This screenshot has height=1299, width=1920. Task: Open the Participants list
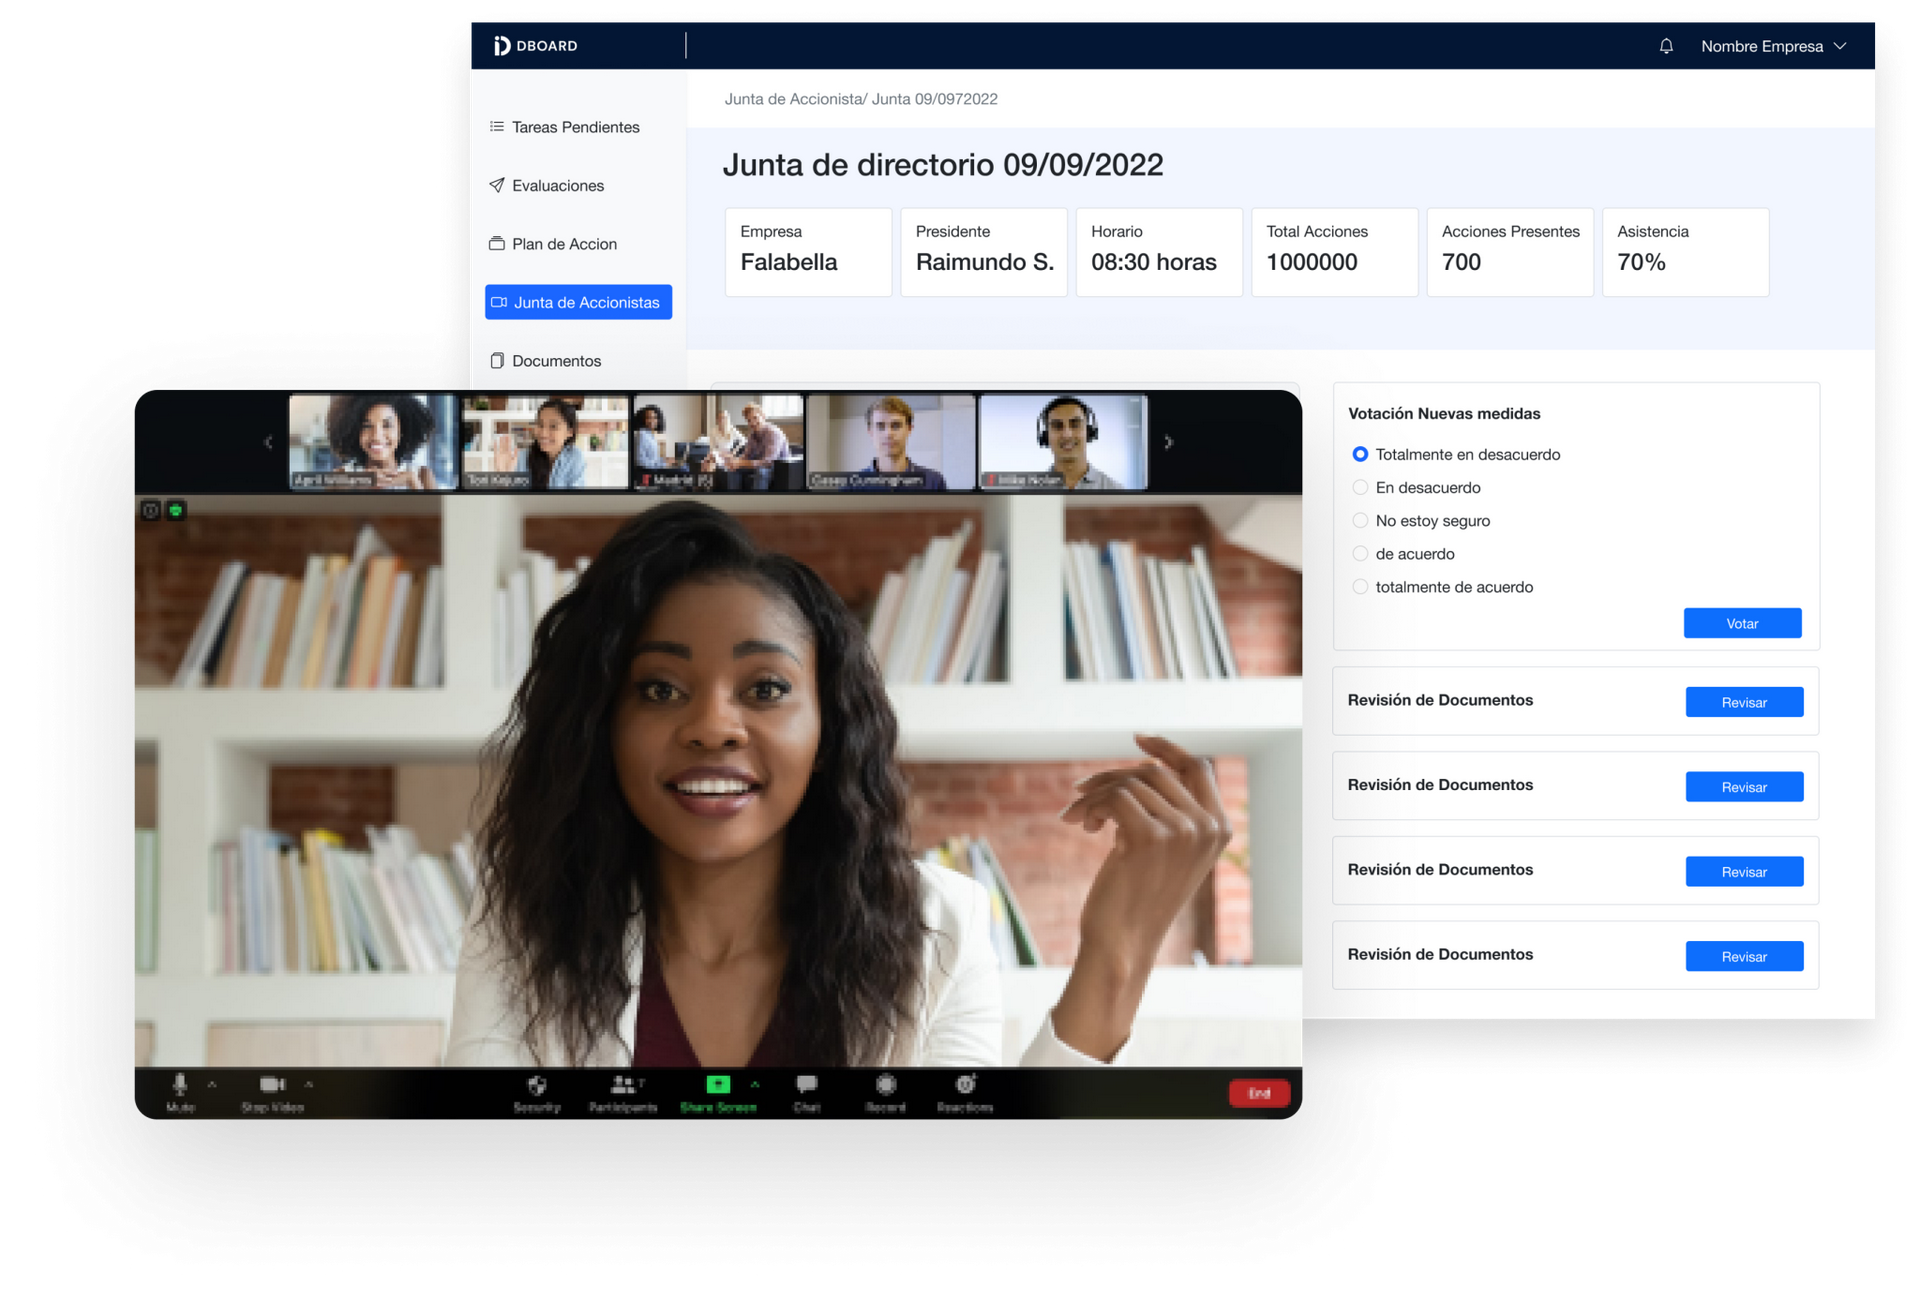coord(623,1085)
